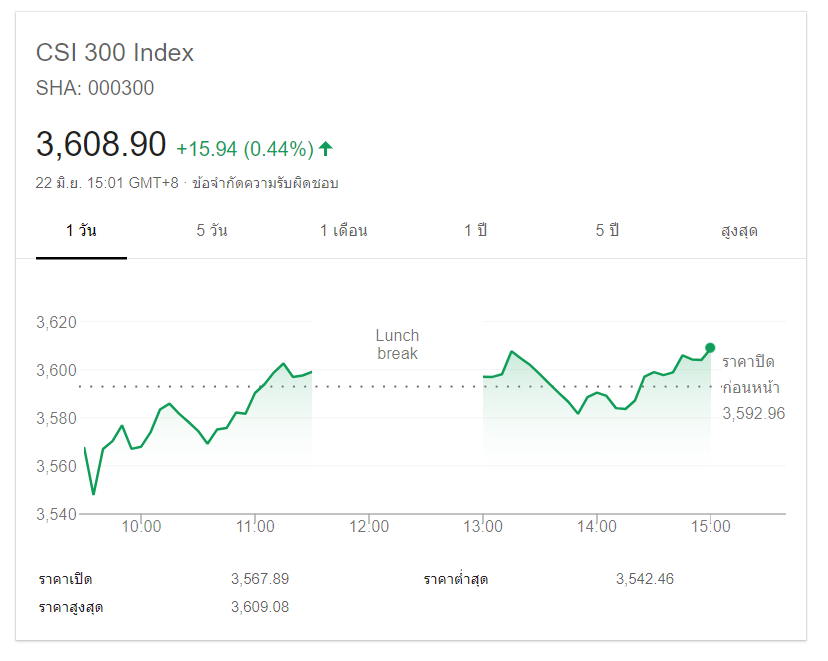The height and width of the screenshot is (661, 828).
Task: Click the day low value 3,542.46
Action: point(645,579)
